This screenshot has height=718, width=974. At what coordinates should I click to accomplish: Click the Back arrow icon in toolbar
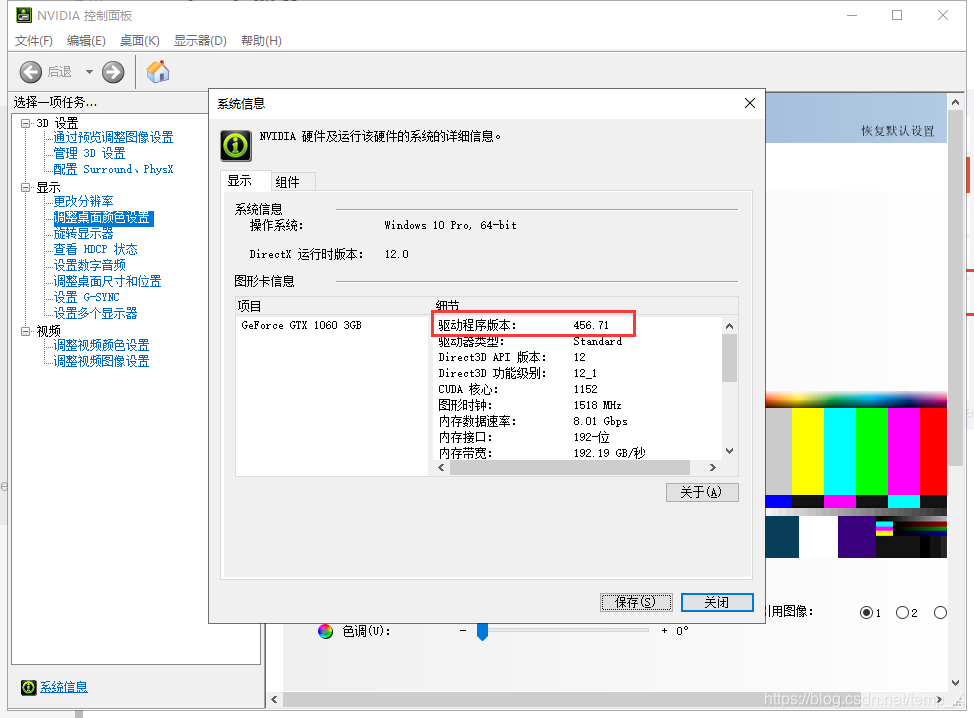coord(30,72)
